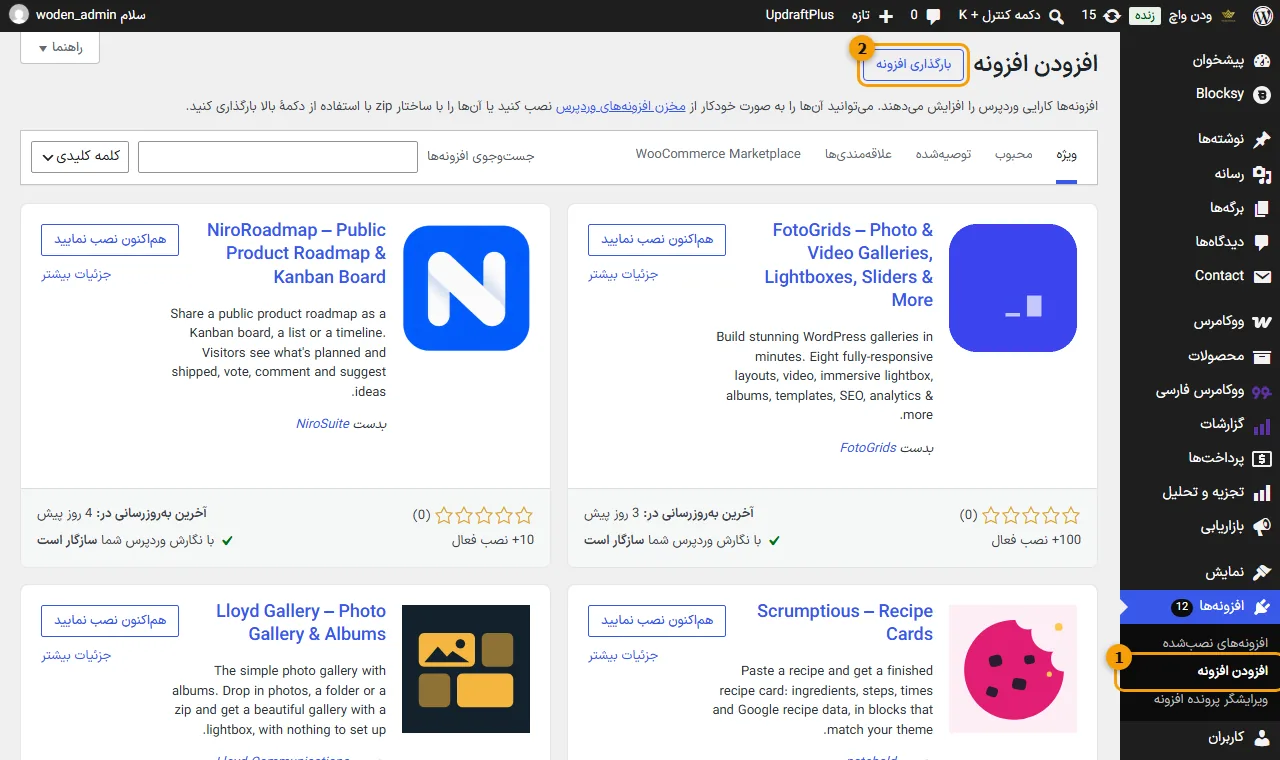Select the WooCommerce Marketplace tab

718,154
